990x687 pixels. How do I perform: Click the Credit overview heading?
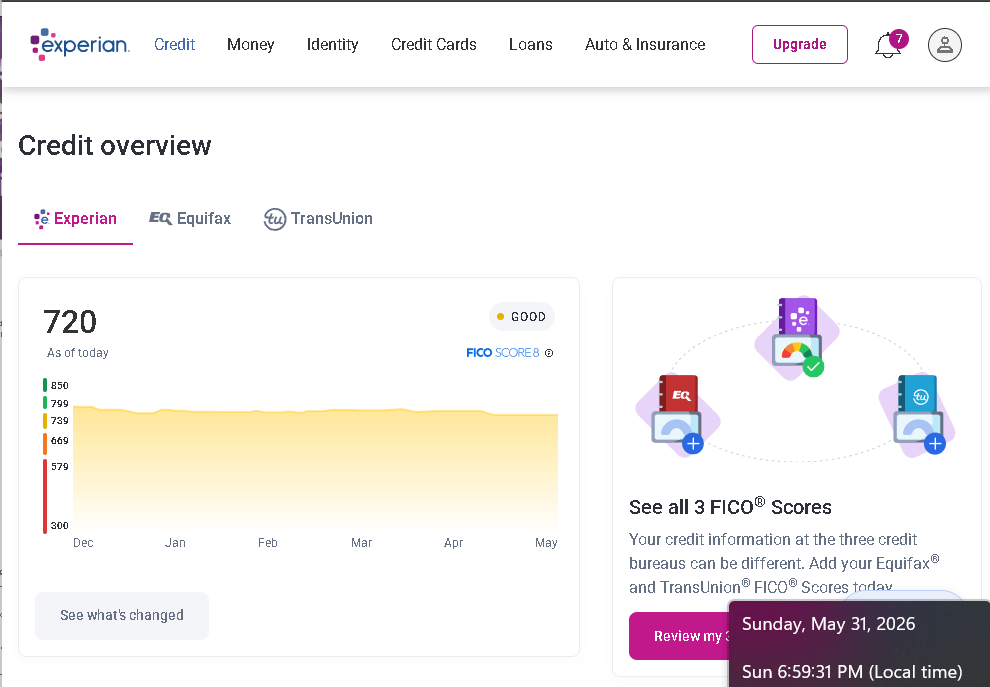click(x=114, y=145)
